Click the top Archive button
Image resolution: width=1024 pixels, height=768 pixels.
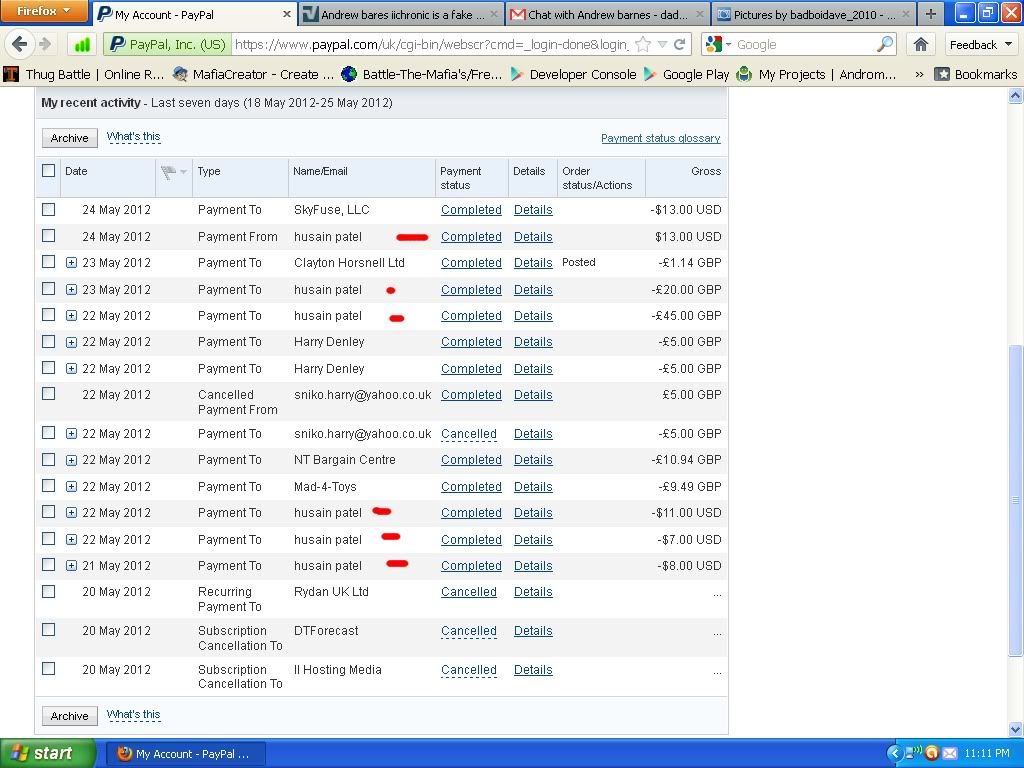click(x=69, y=138)
